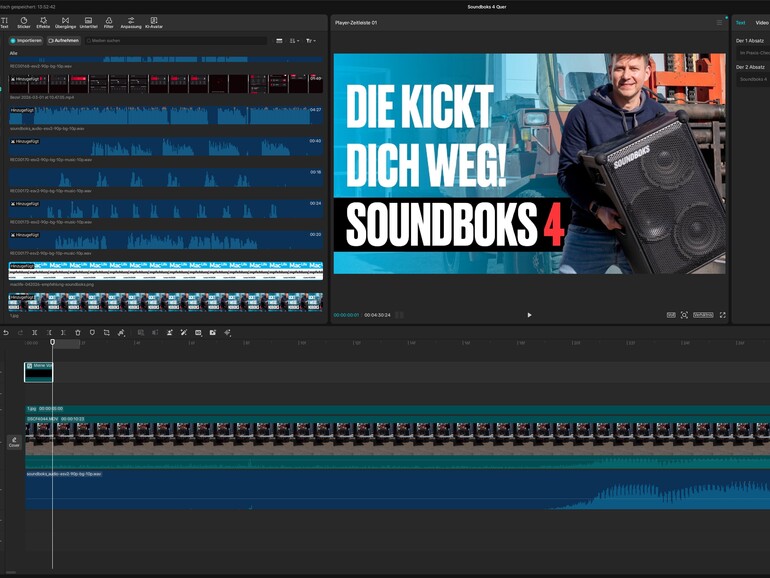This screenshot has height=578, width=770.
Task: Click the Importieren button
Action: 26,41
